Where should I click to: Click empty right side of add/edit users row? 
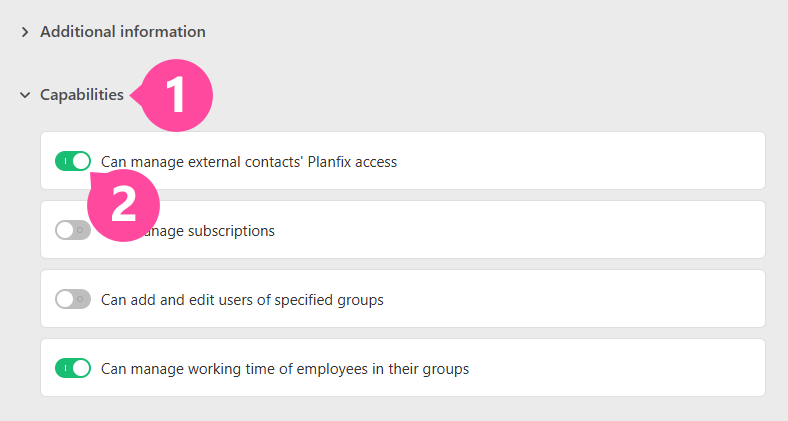click(x=600, y=299)
